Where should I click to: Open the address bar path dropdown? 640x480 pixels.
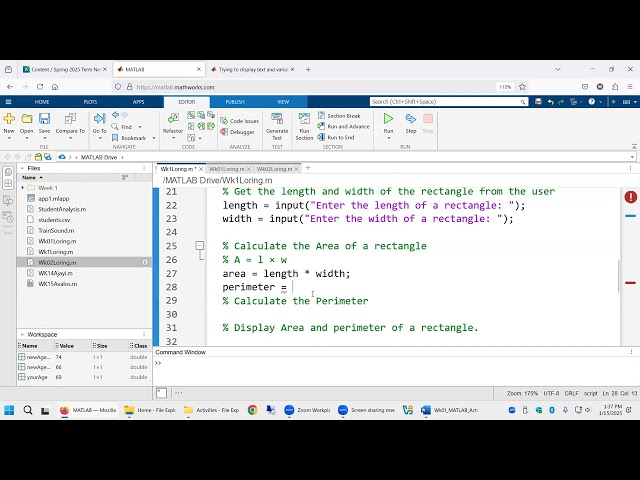point(632,157)
